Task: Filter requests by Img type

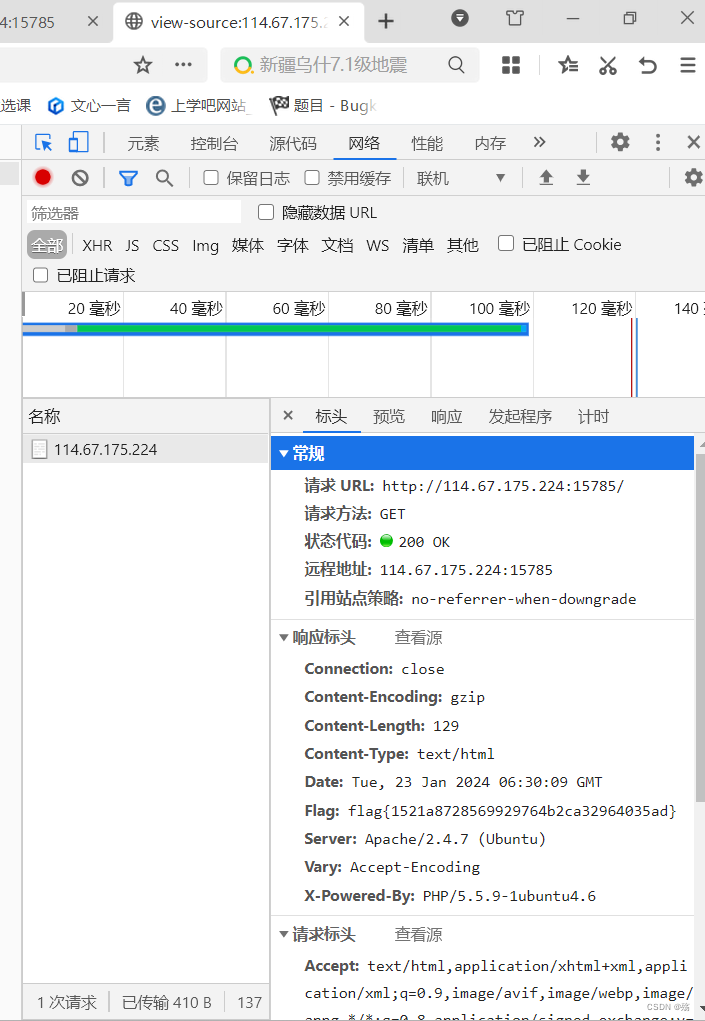Action: 205,245
